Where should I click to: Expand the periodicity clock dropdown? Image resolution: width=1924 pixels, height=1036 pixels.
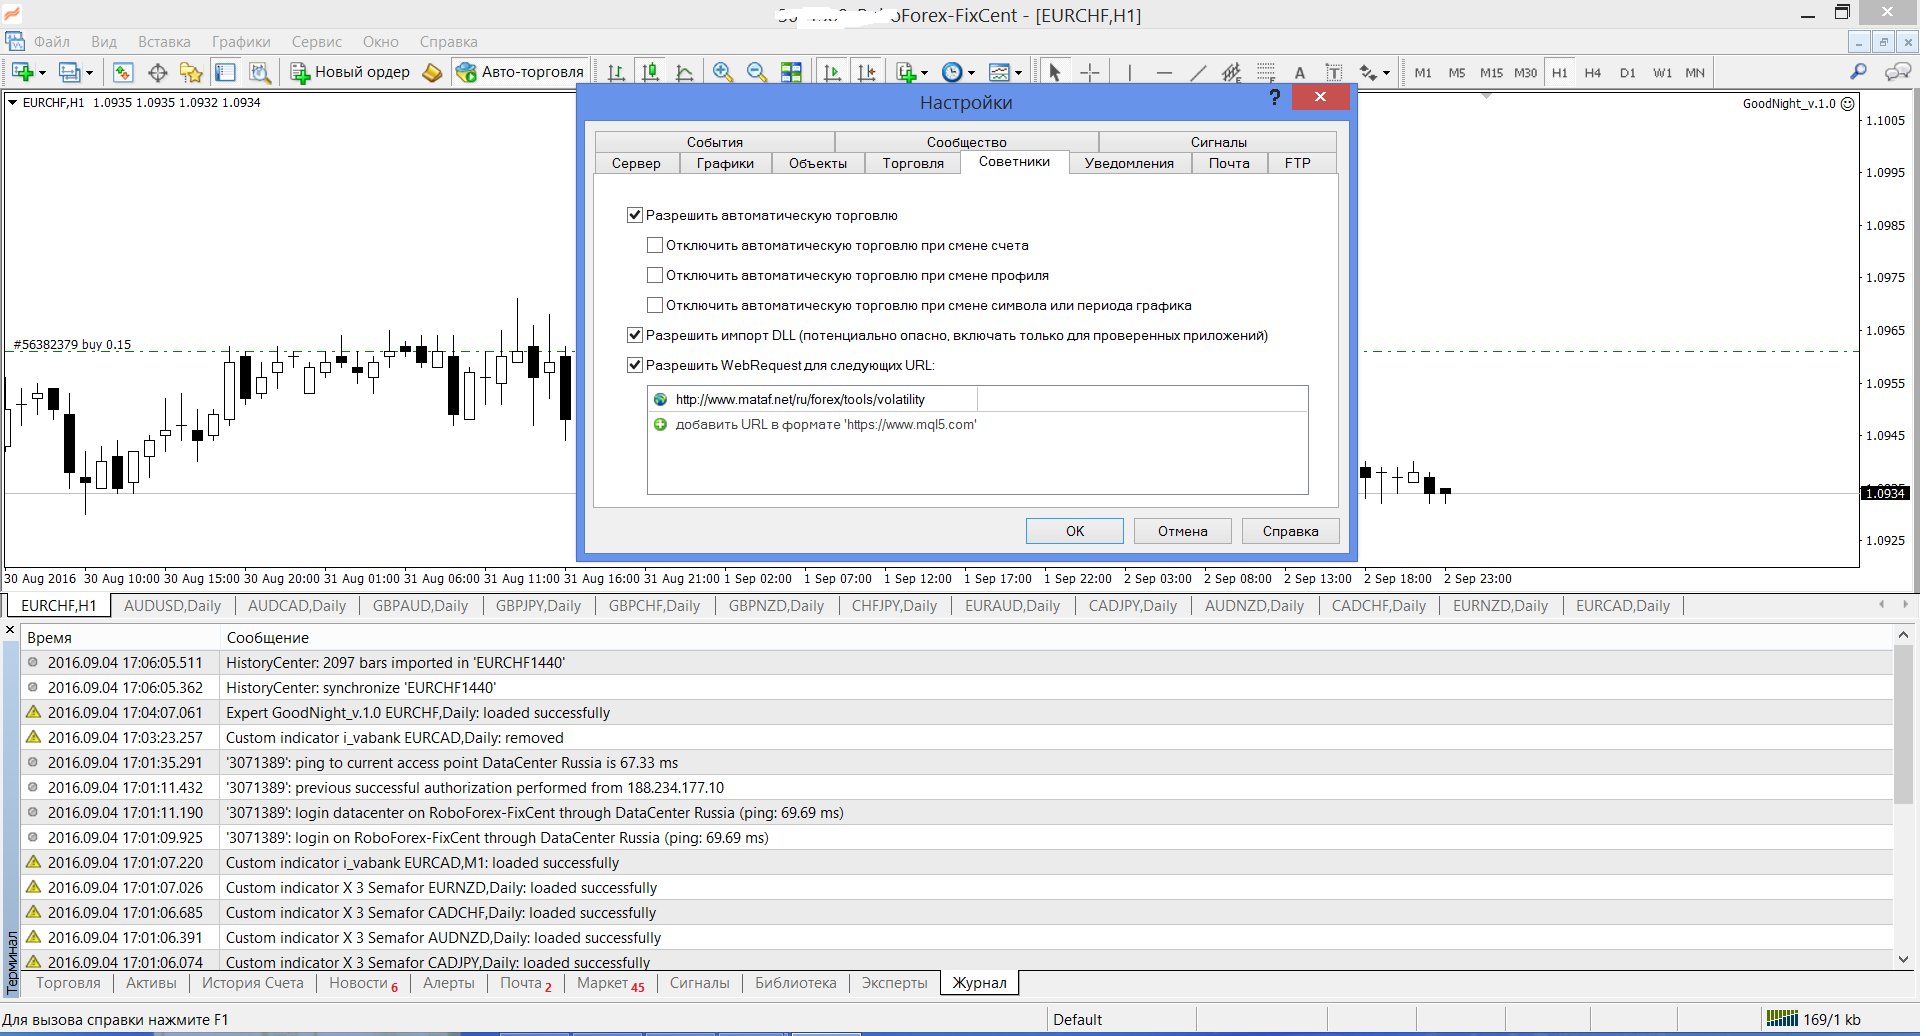click(x=971, y=73)
